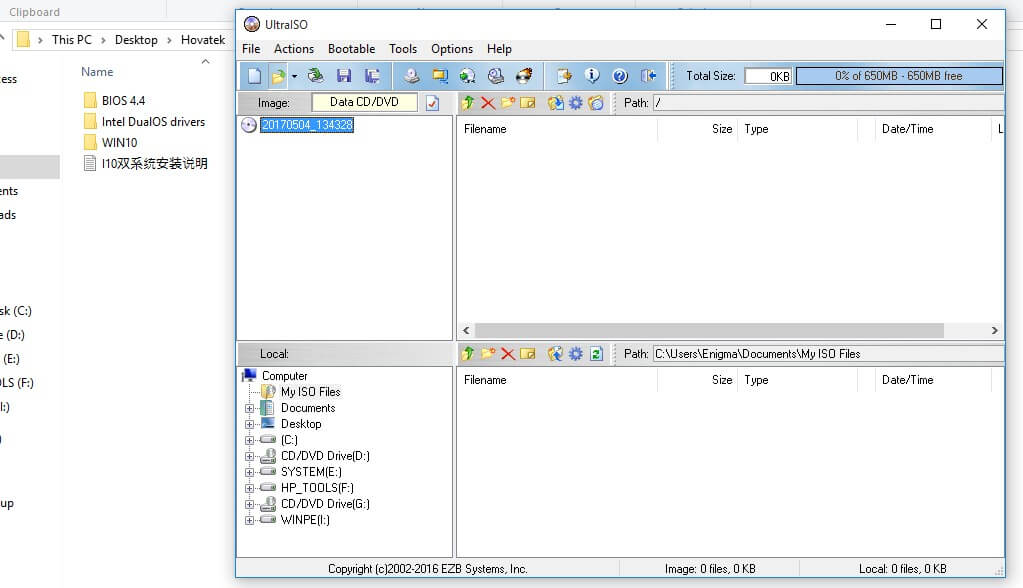
Task: Open the Help menu
Action: pos(499,49)
